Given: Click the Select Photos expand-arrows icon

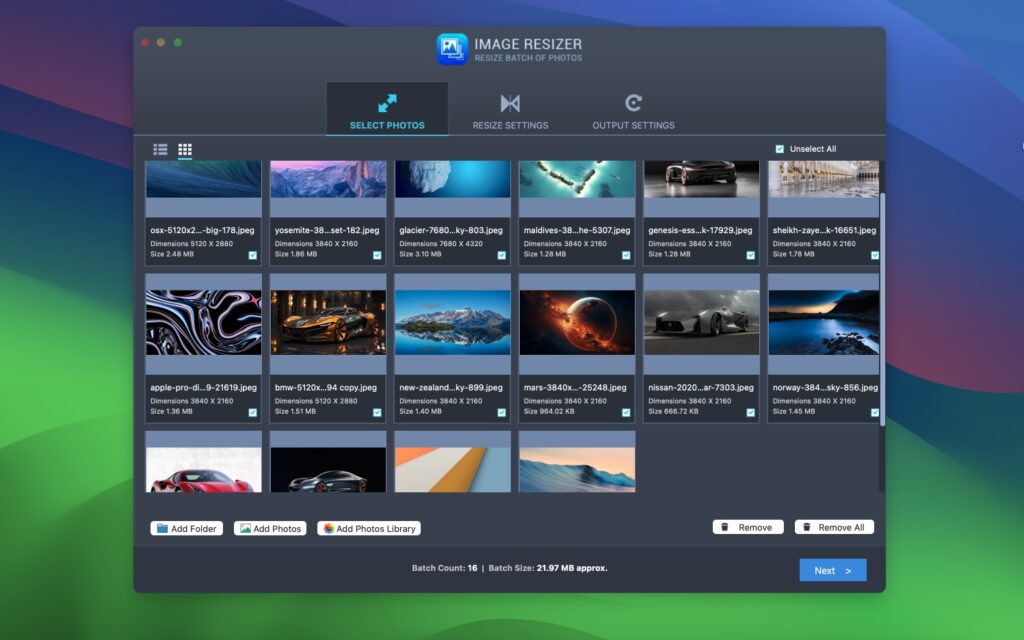Looking at the screenshot, I should [x=386, y=101].
